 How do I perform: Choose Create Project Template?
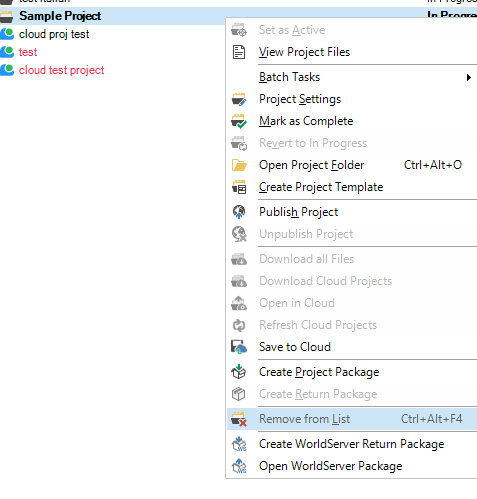[352, 187]
